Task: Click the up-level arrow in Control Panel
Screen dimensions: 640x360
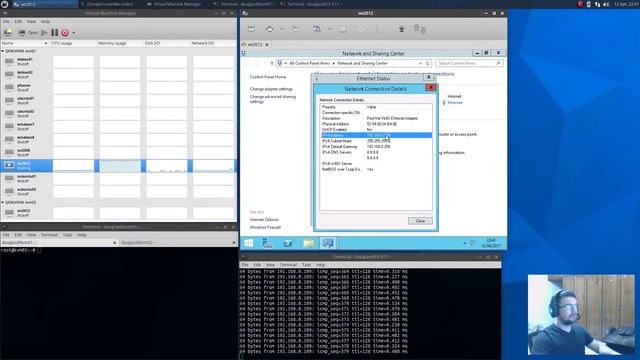Action: click(x=271, y=63)
